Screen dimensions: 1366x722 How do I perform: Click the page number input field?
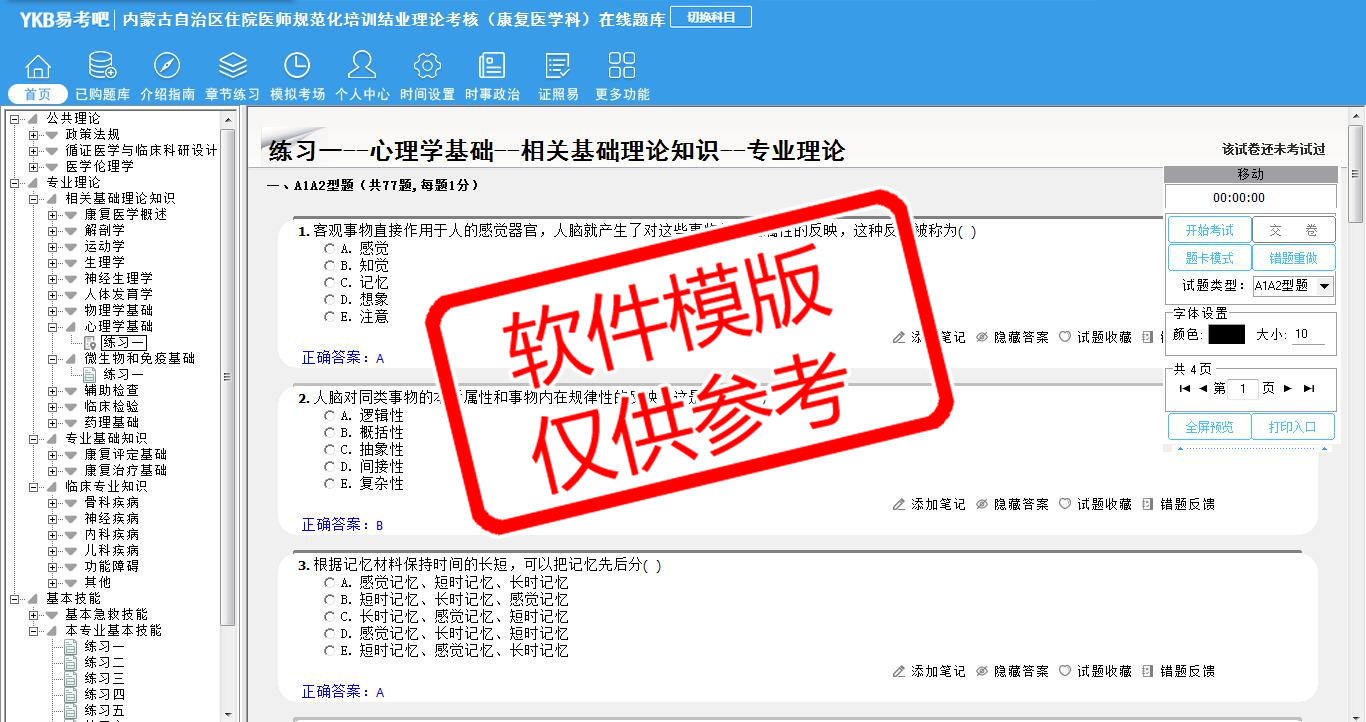(x=1242, y=389)
